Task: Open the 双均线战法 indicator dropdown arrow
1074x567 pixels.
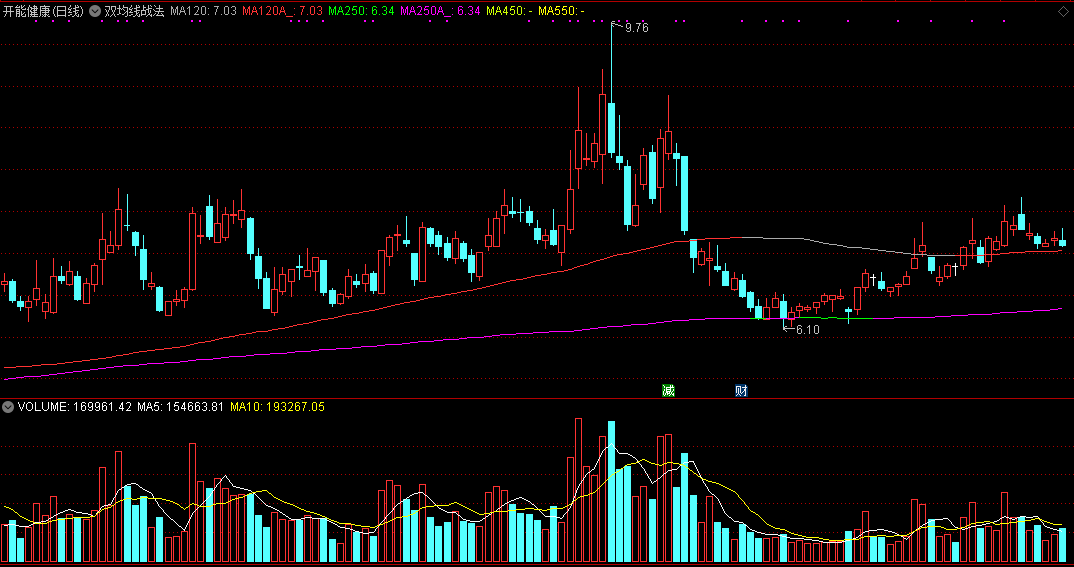Action: 95,11
